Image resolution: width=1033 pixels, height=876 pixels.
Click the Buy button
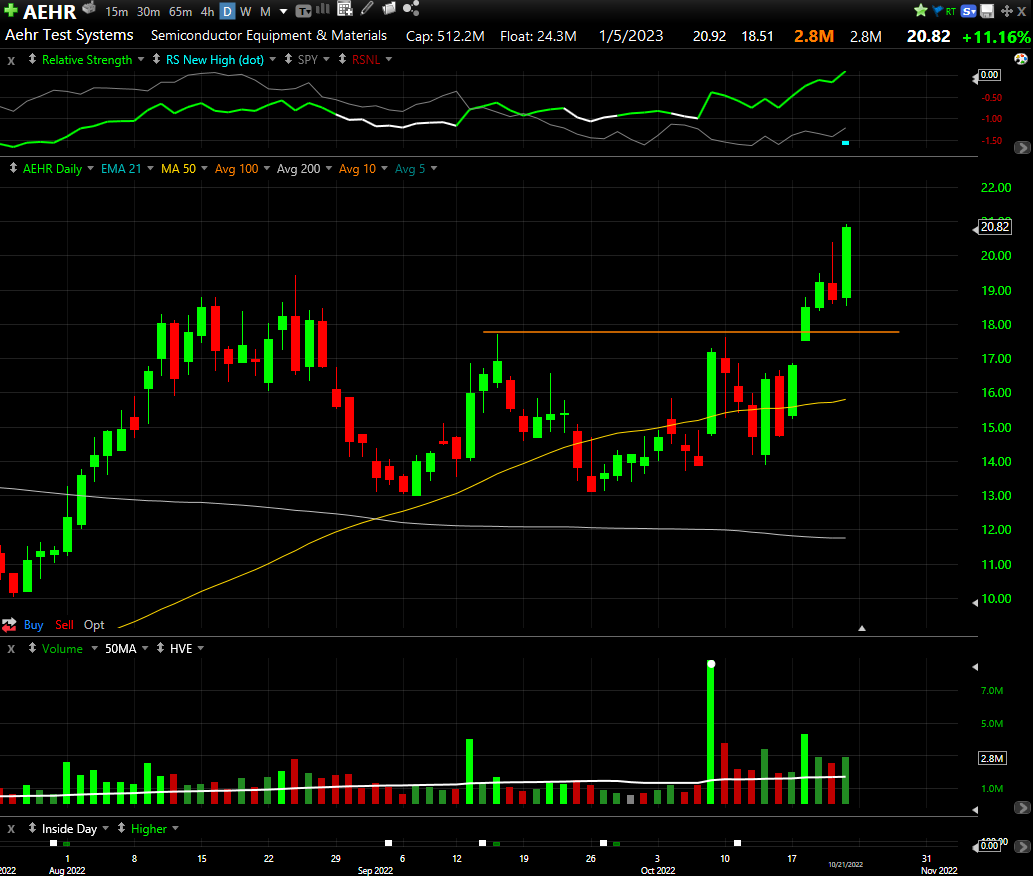pyautogui.click(x=34, y=624)
